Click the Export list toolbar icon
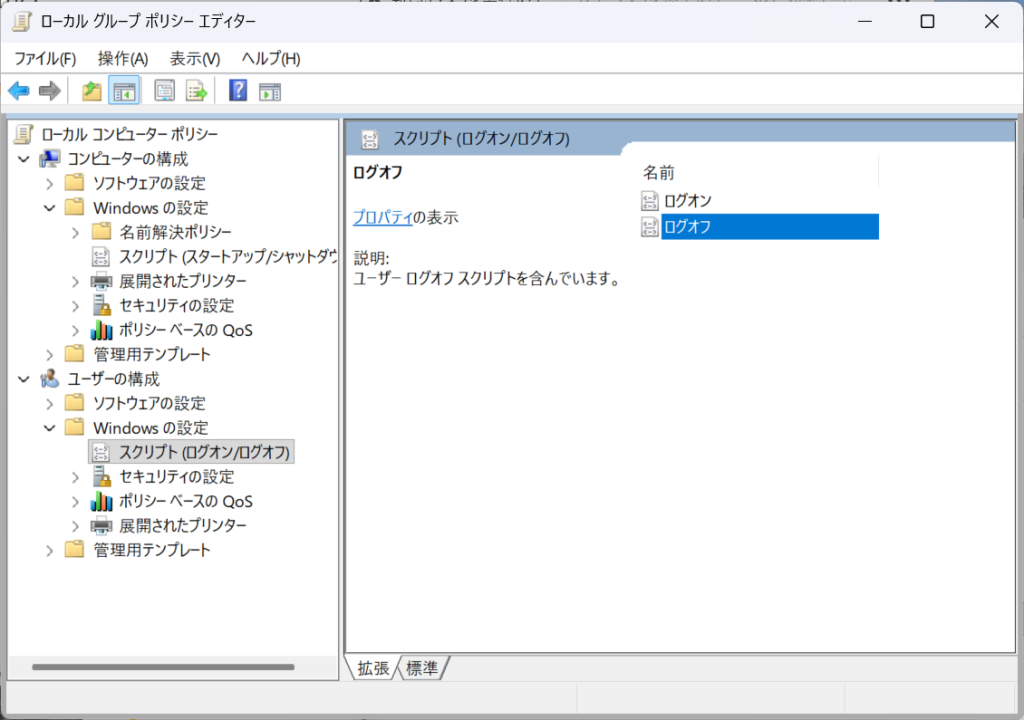This screenshot has width=1024, height=720. [196, 91]
